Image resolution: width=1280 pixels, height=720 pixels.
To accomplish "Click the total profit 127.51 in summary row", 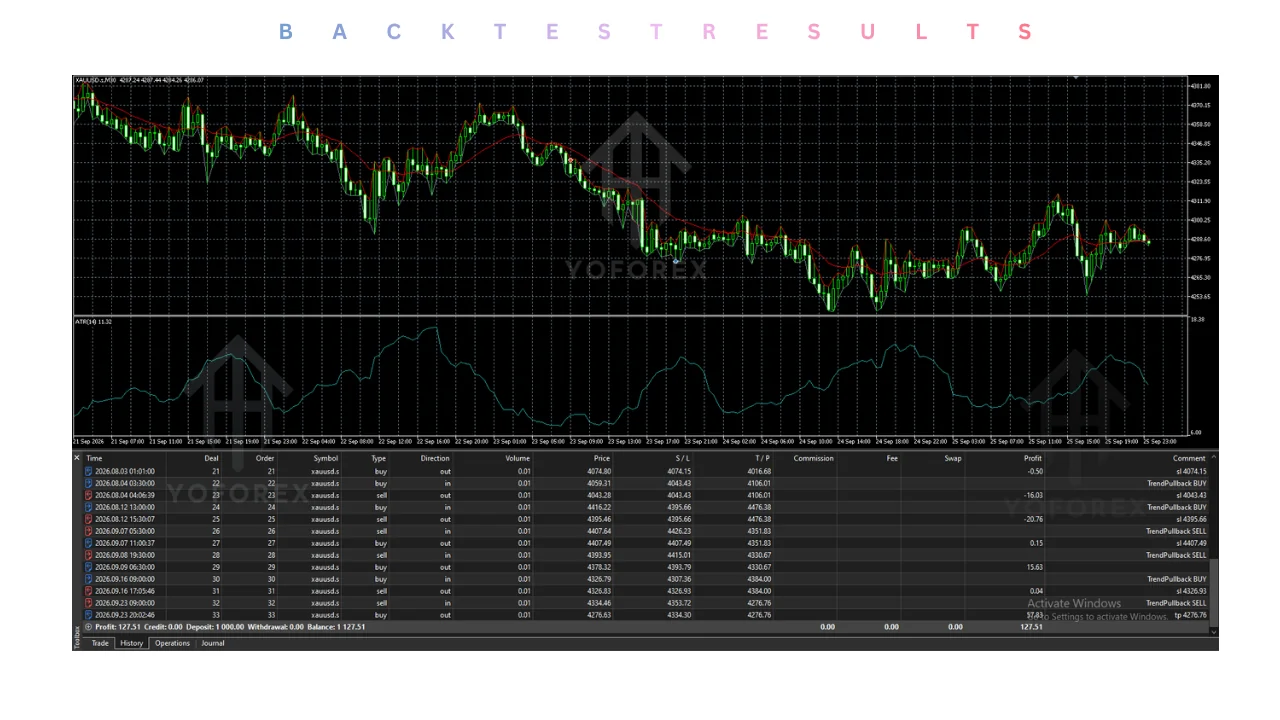I will (1031, 627).
